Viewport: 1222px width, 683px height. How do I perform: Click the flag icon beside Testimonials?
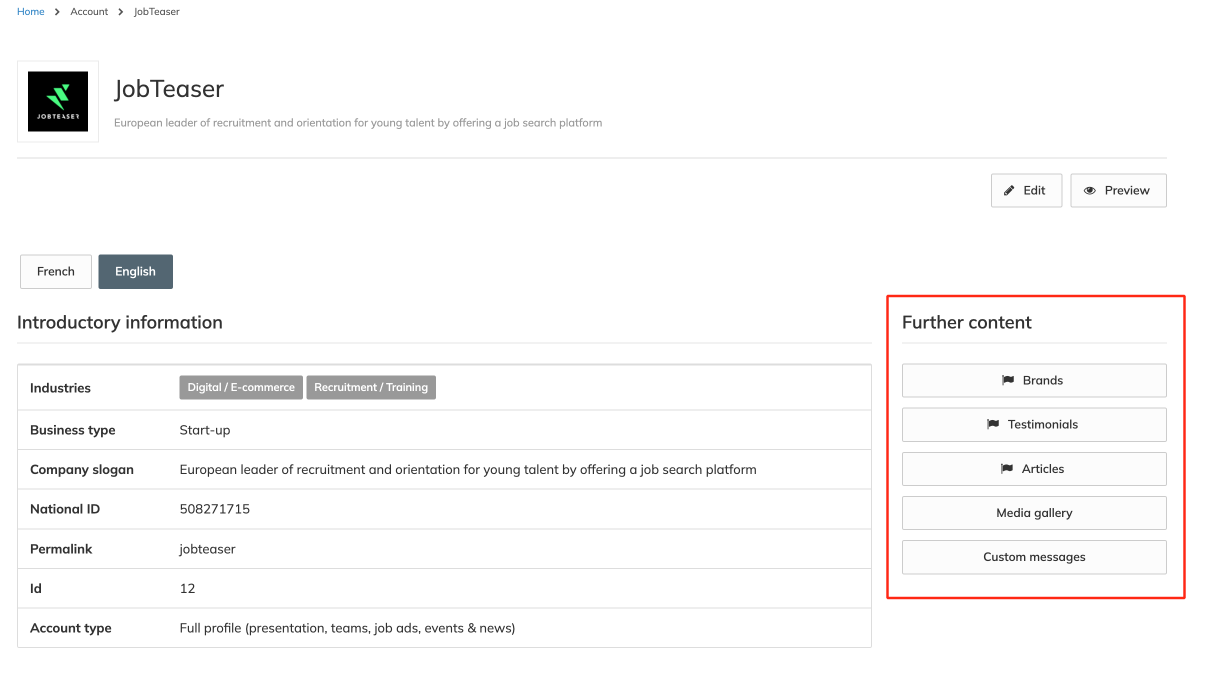993,424
